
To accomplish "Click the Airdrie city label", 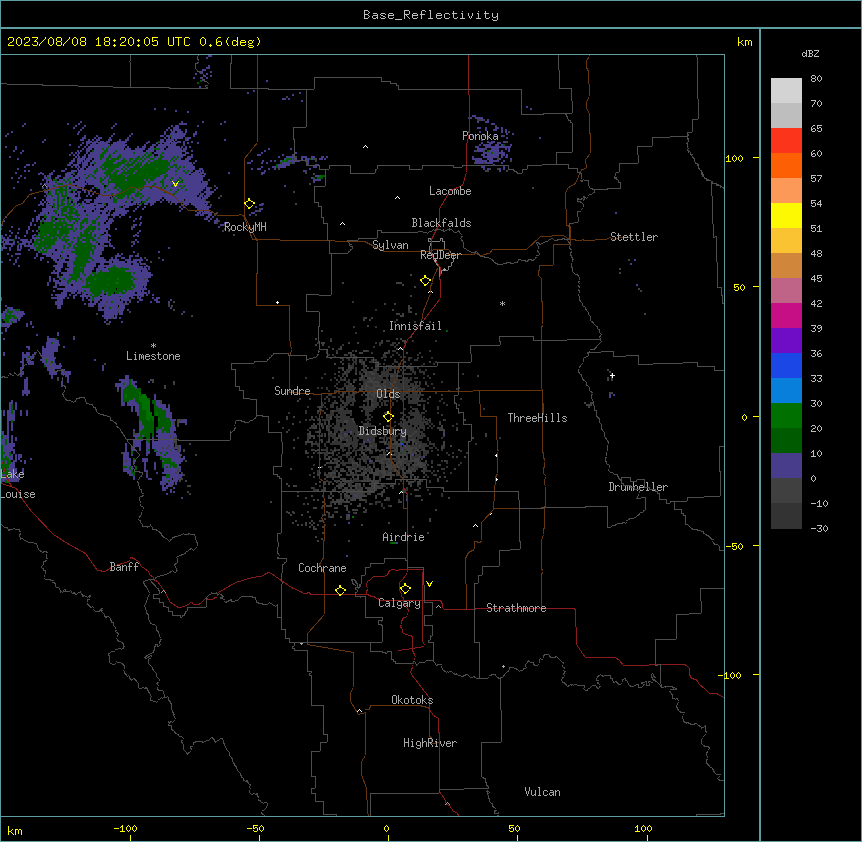I will tap(404, 537).
